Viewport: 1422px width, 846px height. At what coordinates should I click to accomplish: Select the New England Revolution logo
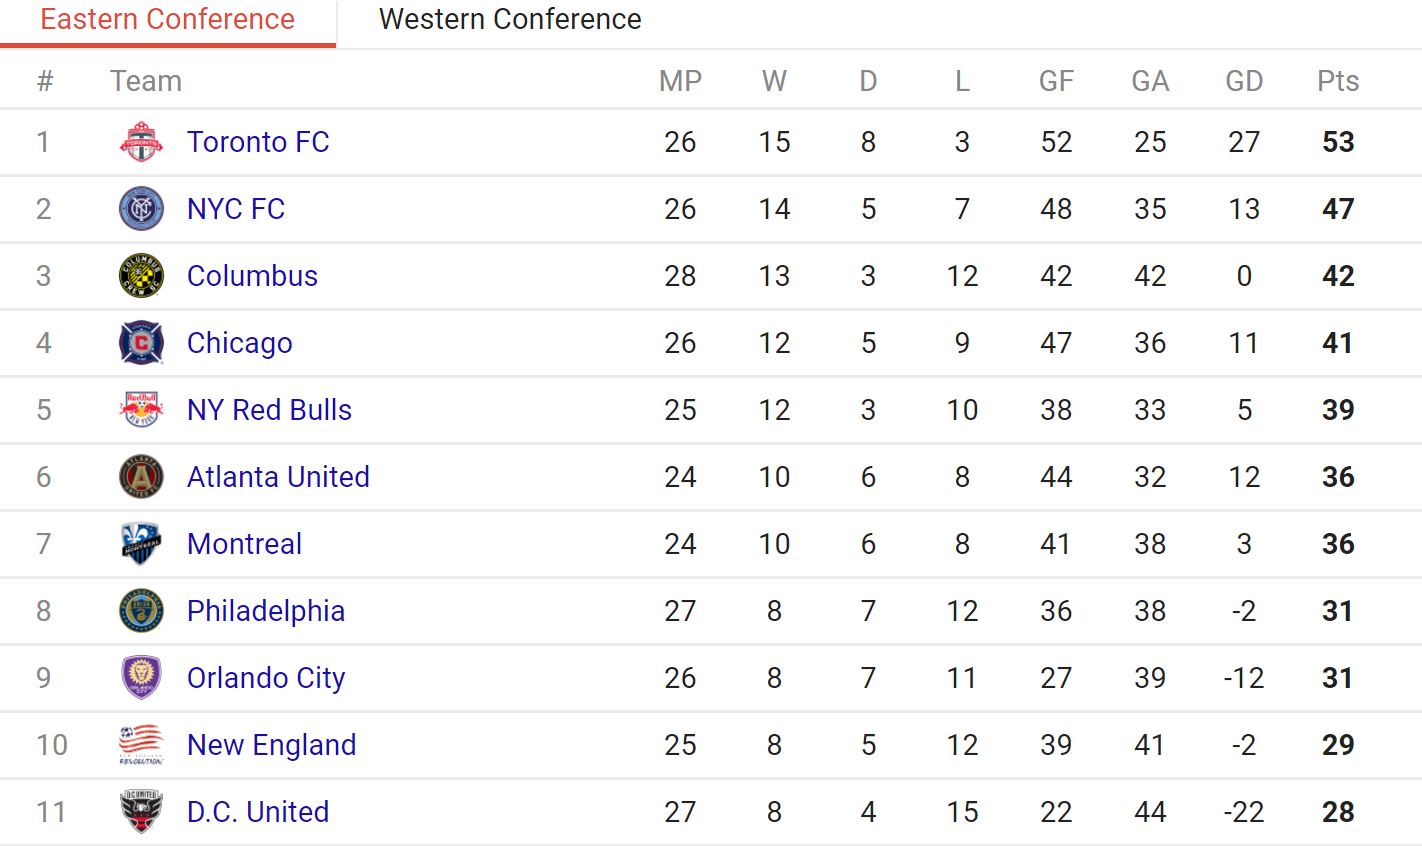(x=141, y=745)
